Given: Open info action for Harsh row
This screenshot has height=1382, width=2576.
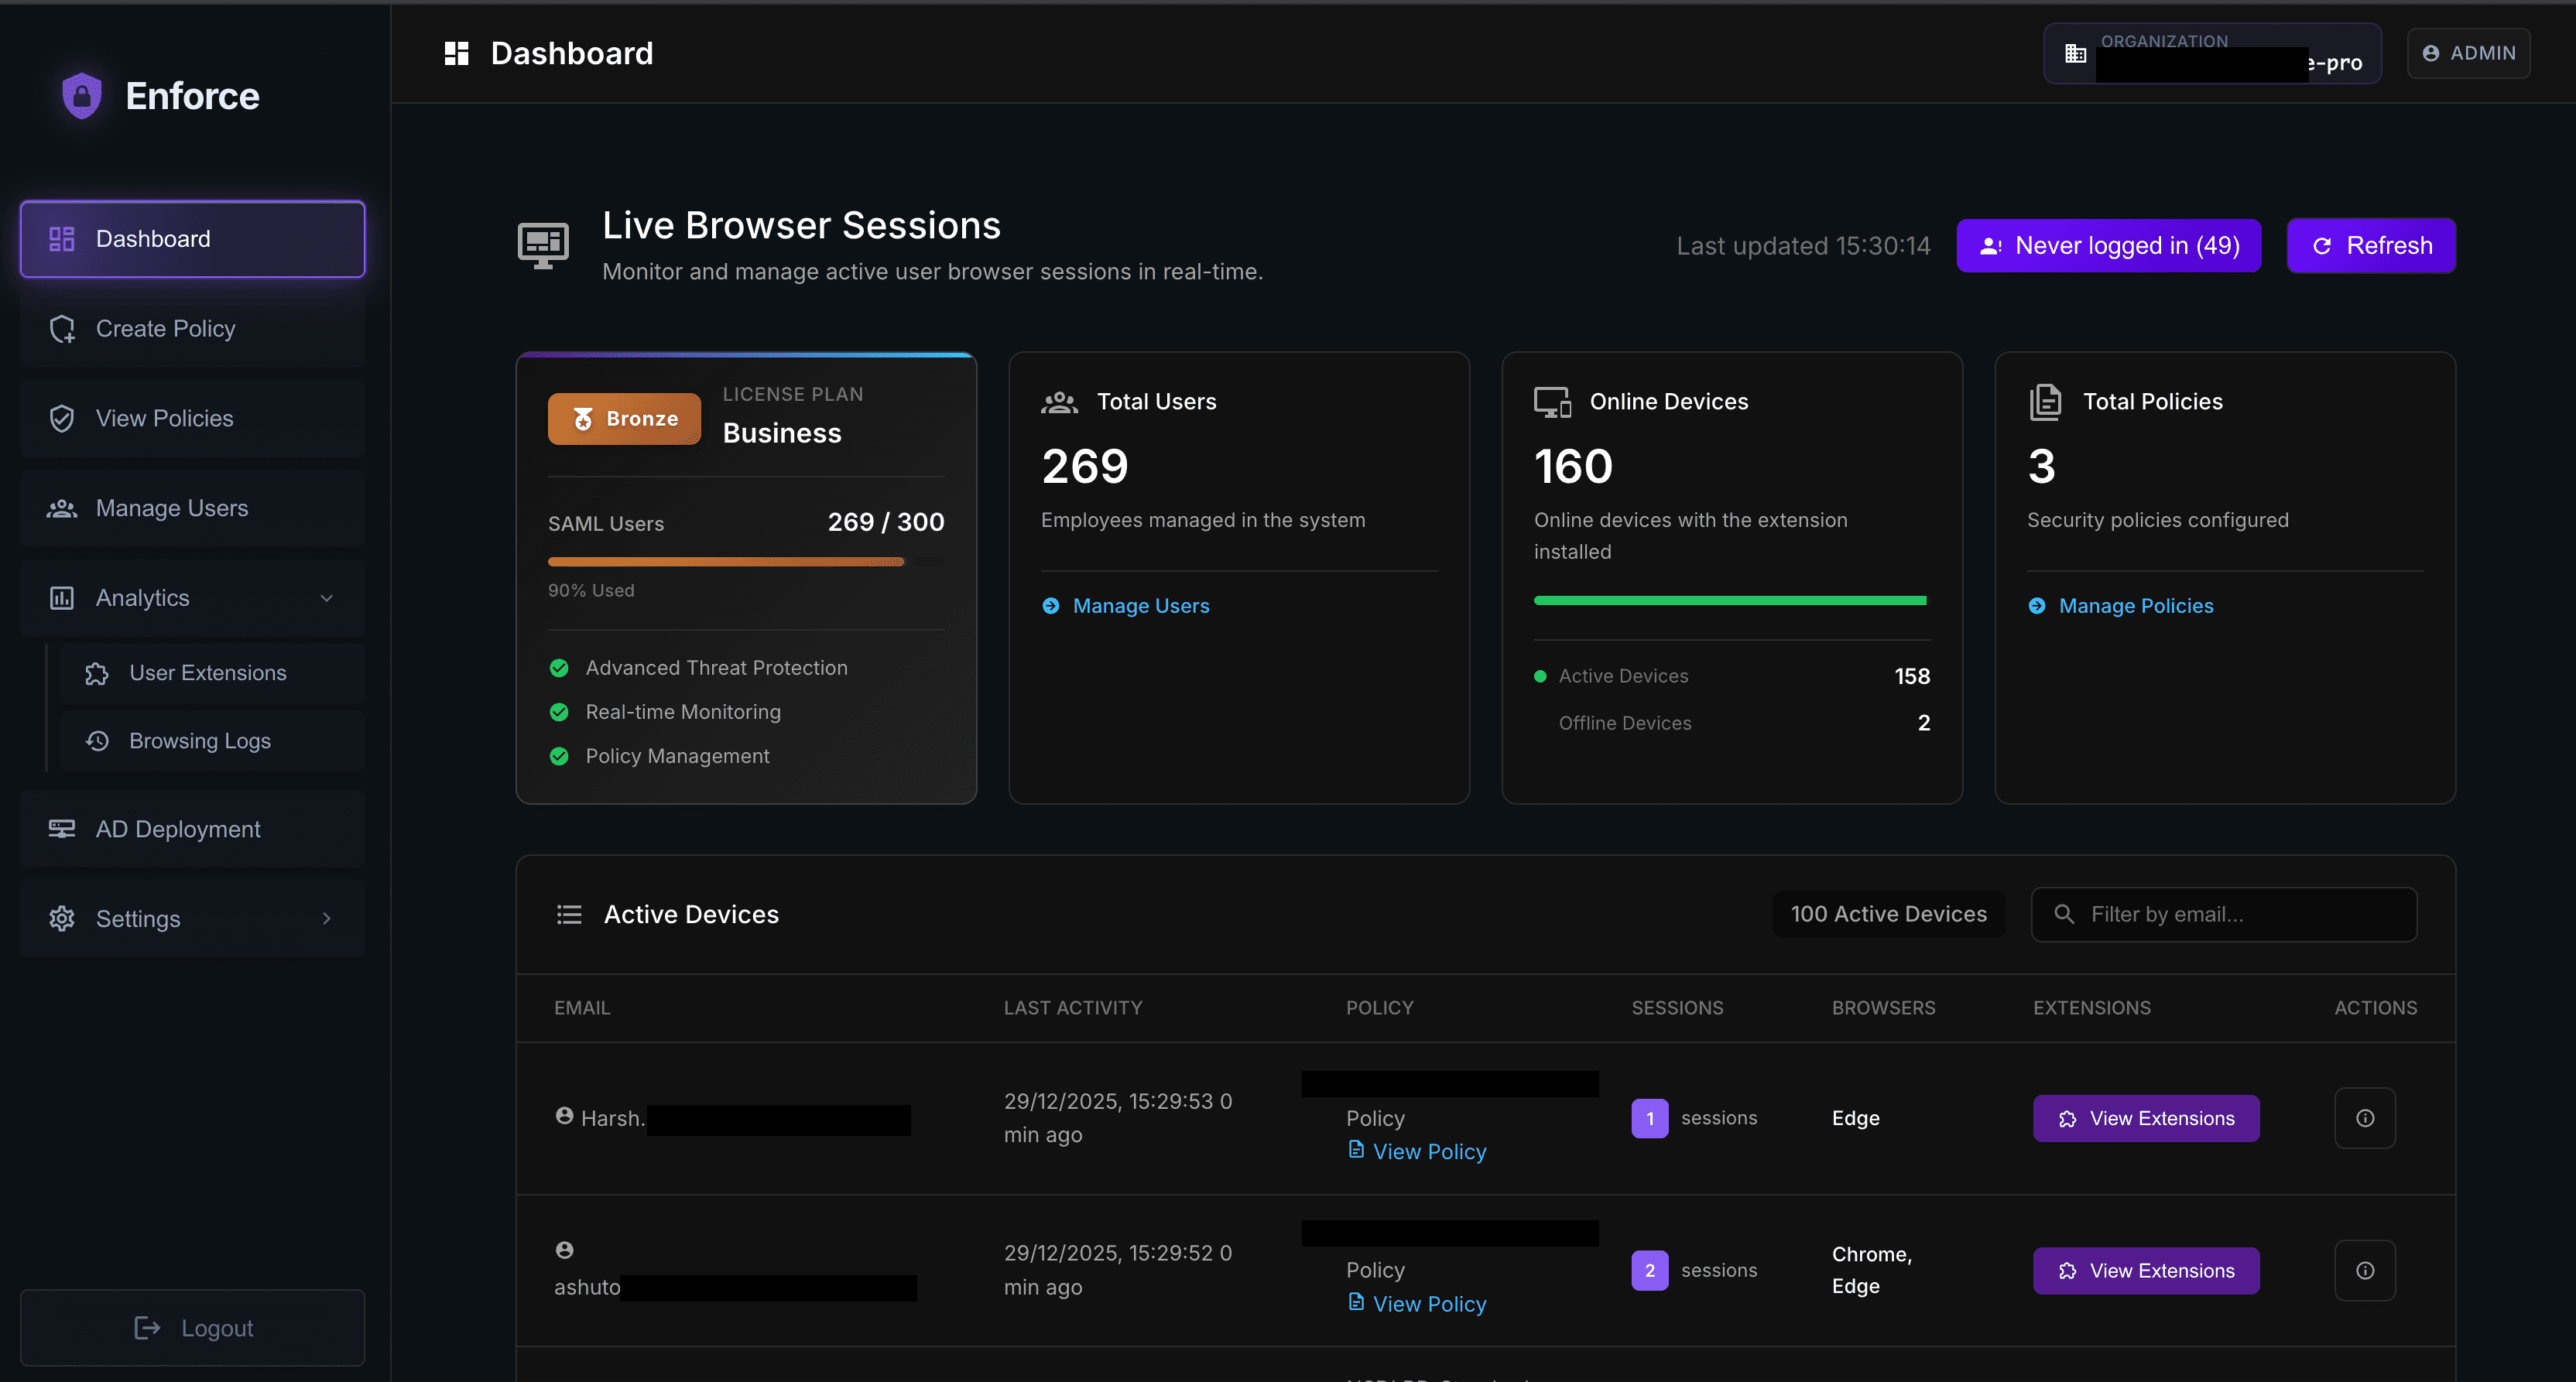Looking at the screenshot, I should 2365,1118.
